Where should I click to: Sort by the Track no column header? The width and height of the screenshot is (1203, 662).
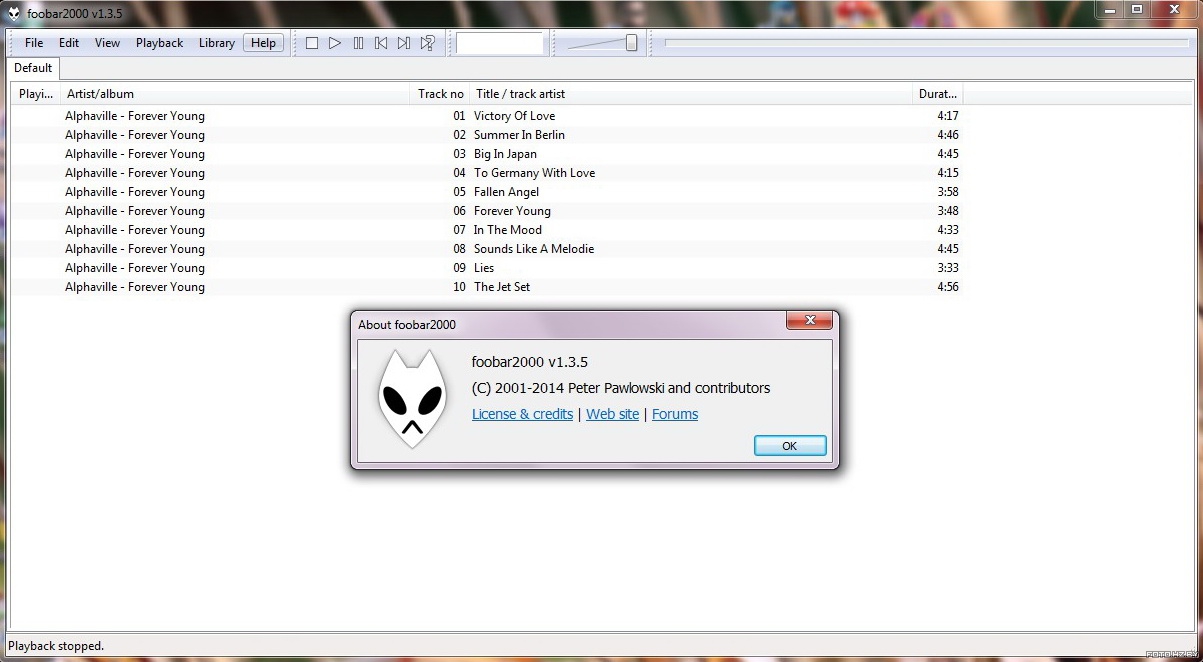pos(441,94)
